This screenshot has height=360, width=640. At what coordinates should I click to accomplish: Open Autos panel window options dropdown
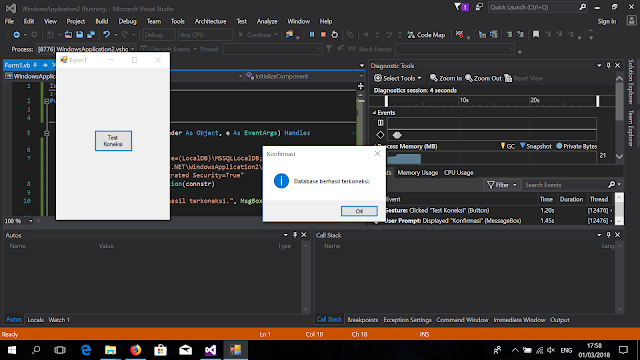tap(285, 235)
